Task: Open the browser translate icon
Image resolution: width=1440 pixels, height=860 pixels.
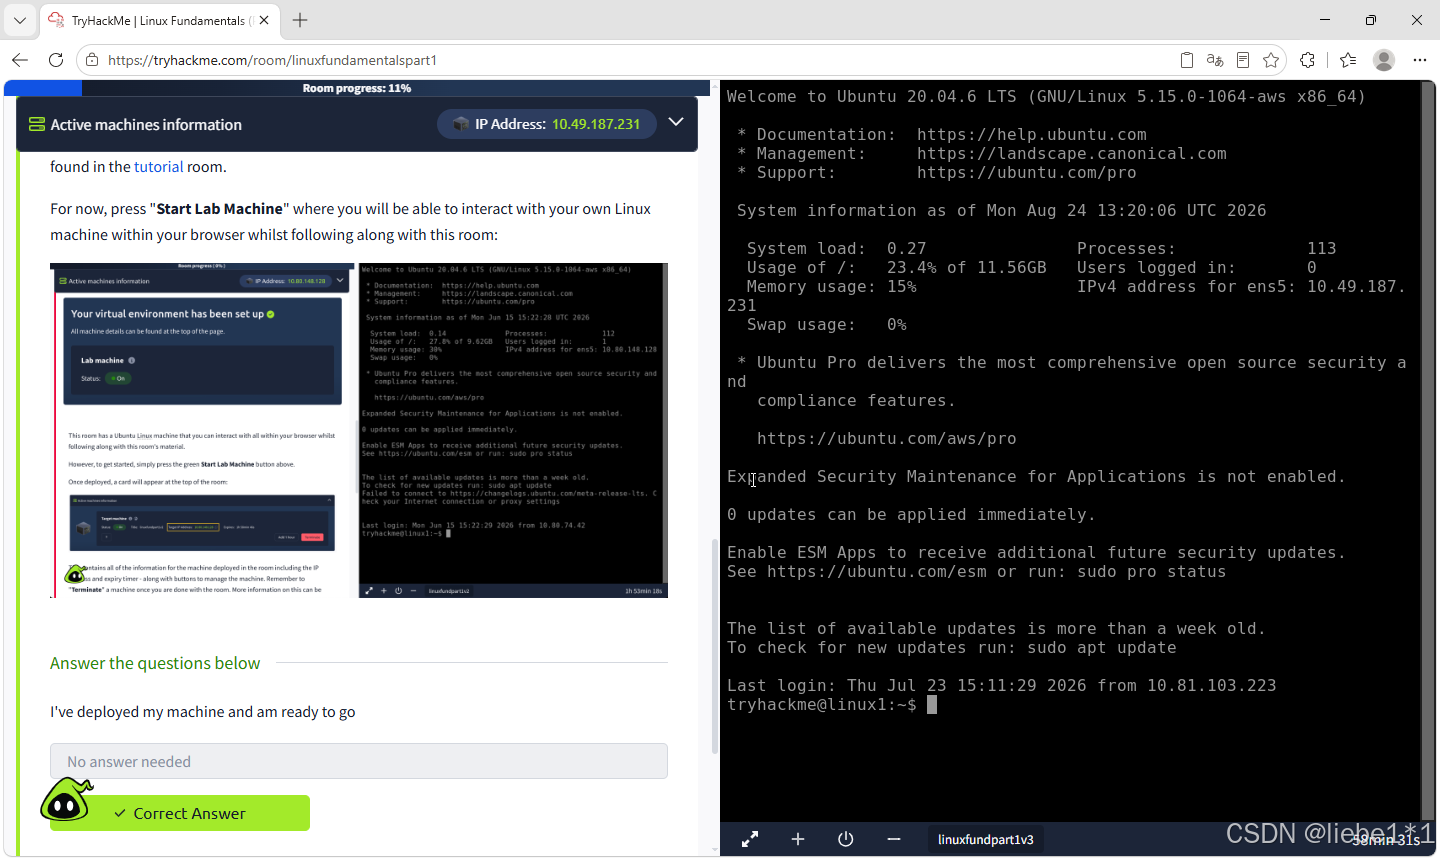Action: point(1215,60)
